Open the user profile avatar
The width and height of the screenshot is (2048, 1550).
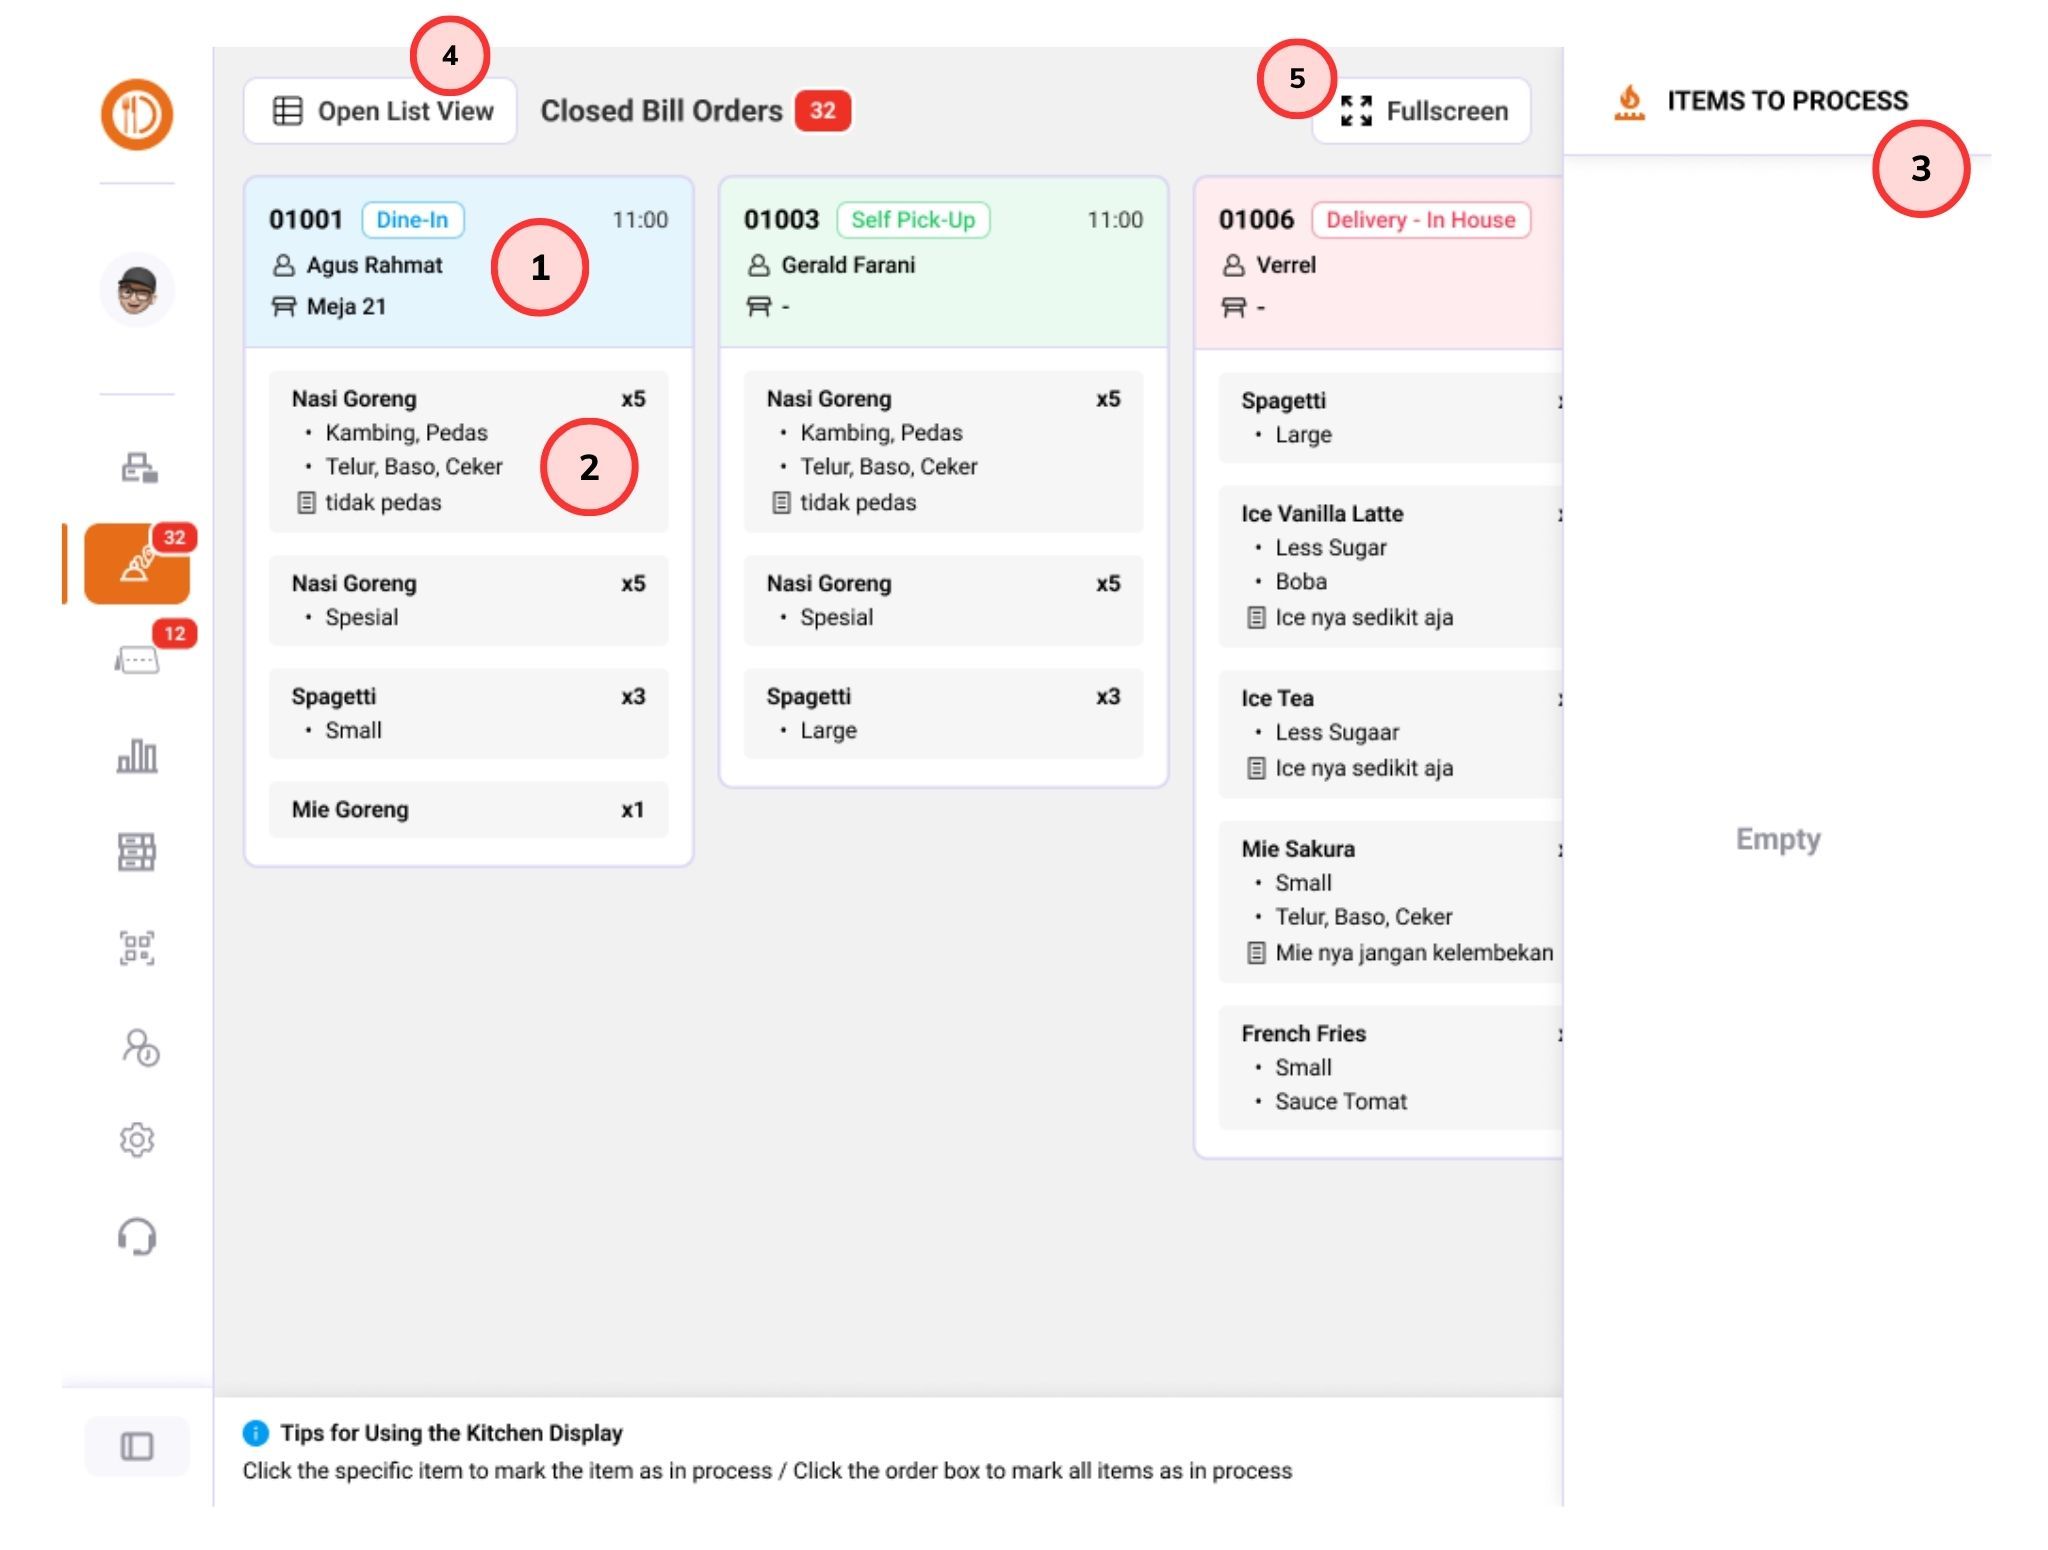tap(137, 291)
